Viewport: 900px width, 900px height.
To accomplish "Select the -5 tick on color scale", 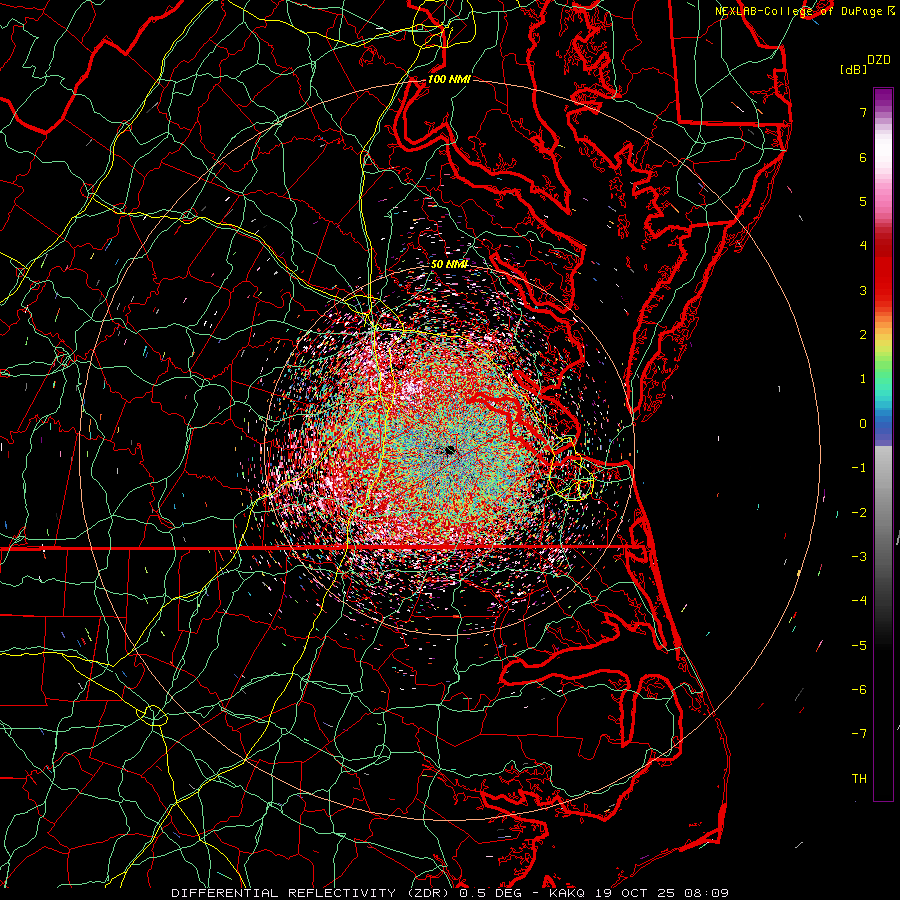I will pyautogui.click(x=859, y=646).
